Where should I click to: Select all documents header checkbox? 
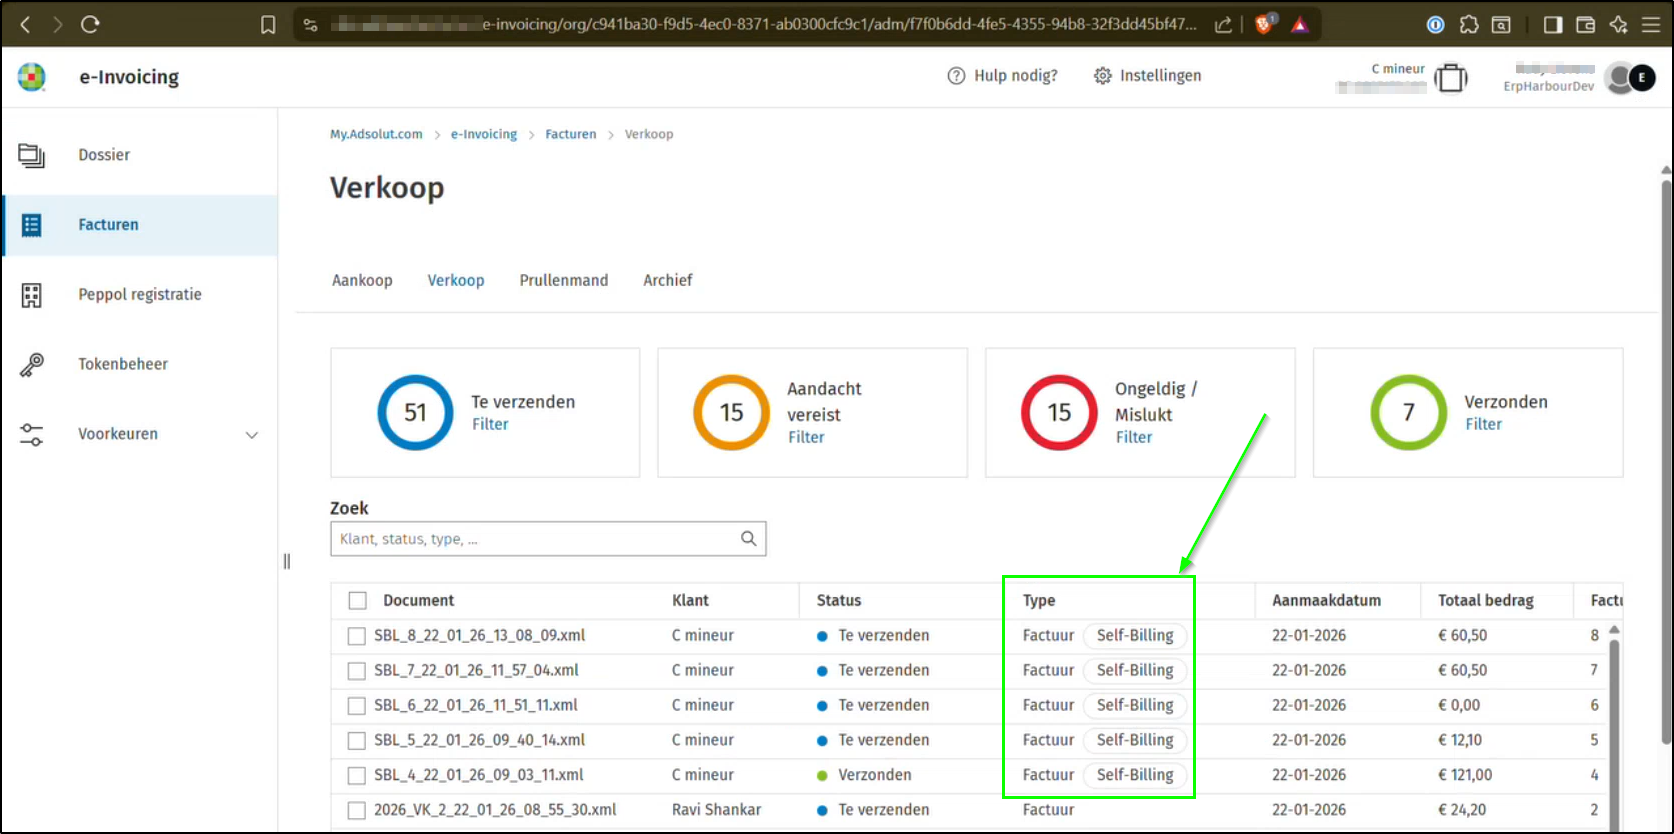(x=357, y=601)
